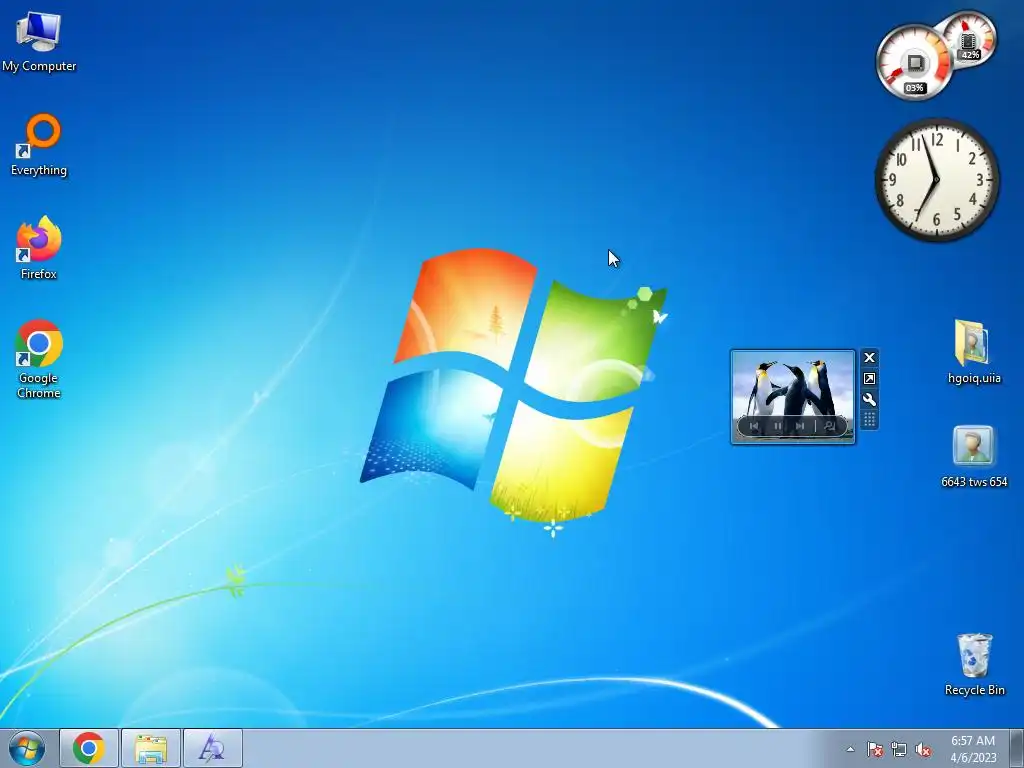
Task: Open Action Center flag tray icon
Action: [874, 749]
